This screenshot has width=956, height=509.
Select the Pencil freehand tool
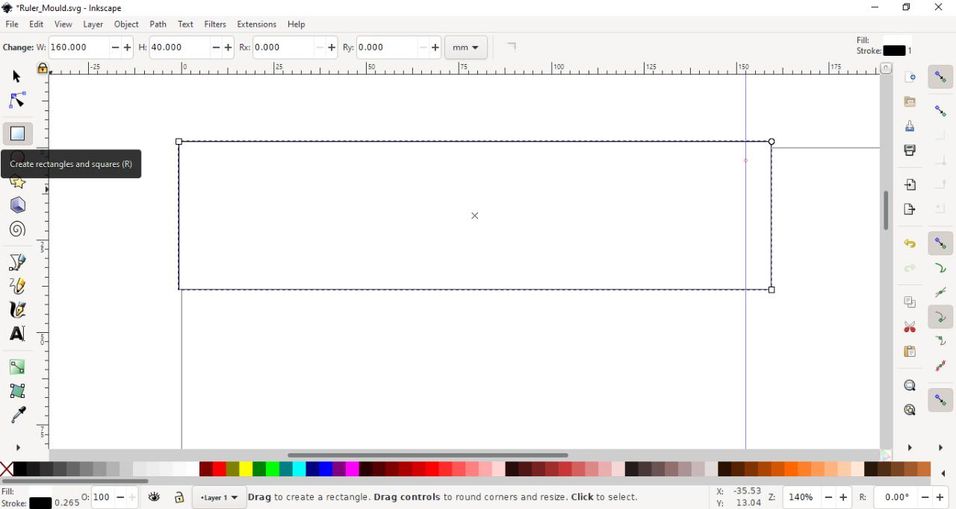pos(17,286)
